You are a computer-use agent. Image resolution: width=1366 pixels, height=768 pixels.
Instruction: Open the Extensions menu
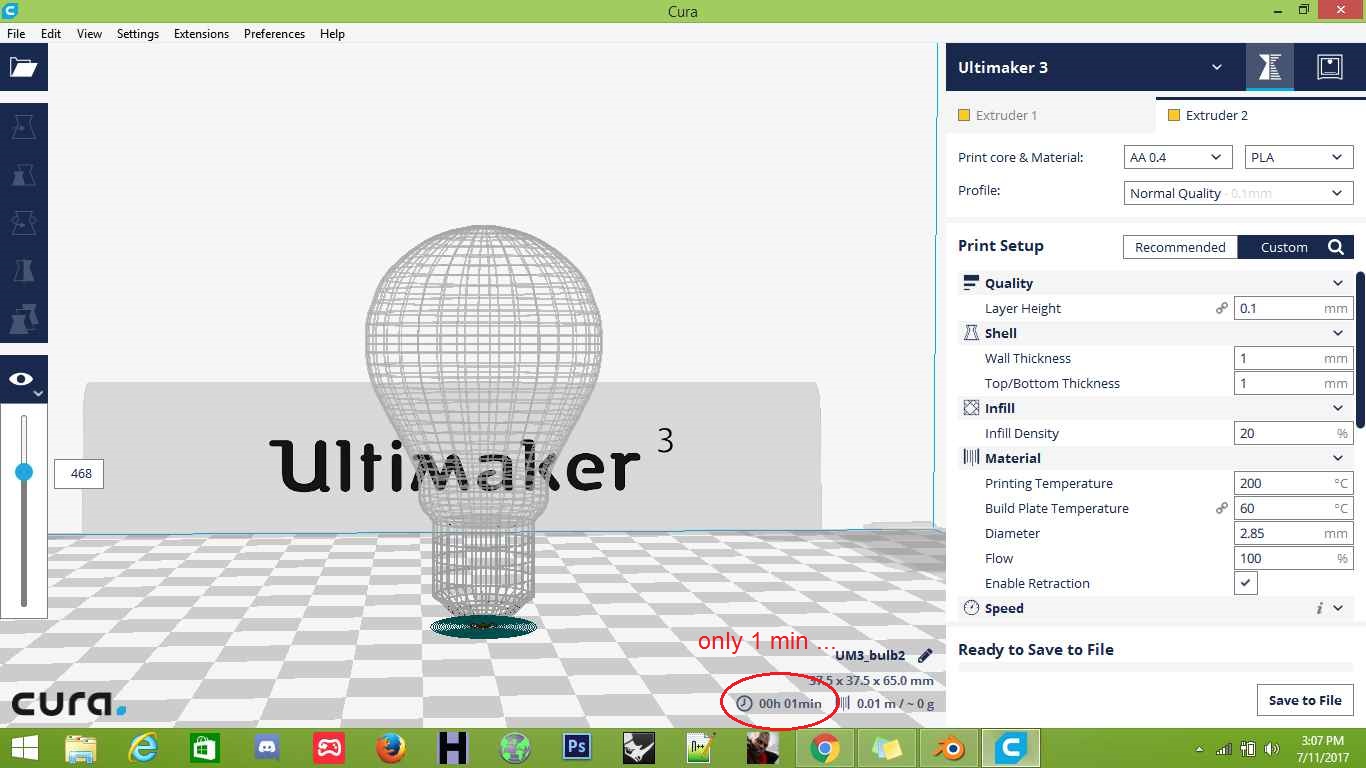coord(201,33)
